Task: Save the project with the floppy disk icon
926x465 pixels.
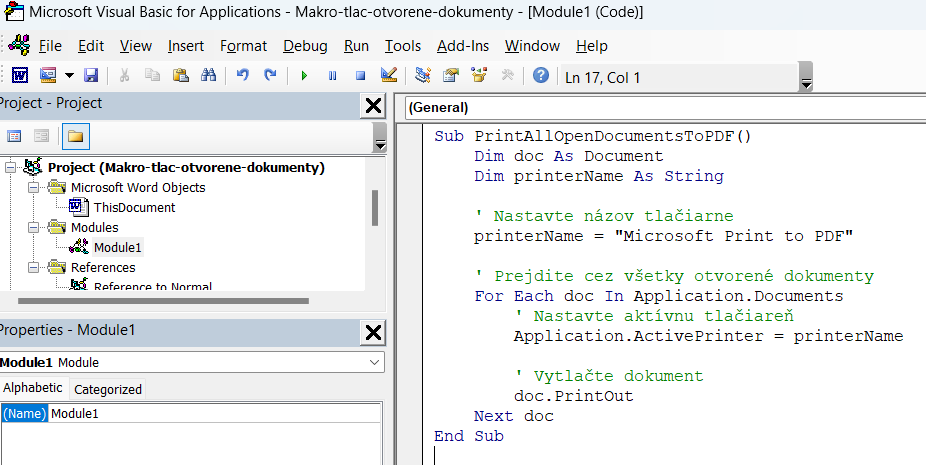Action: click(91, 76)
